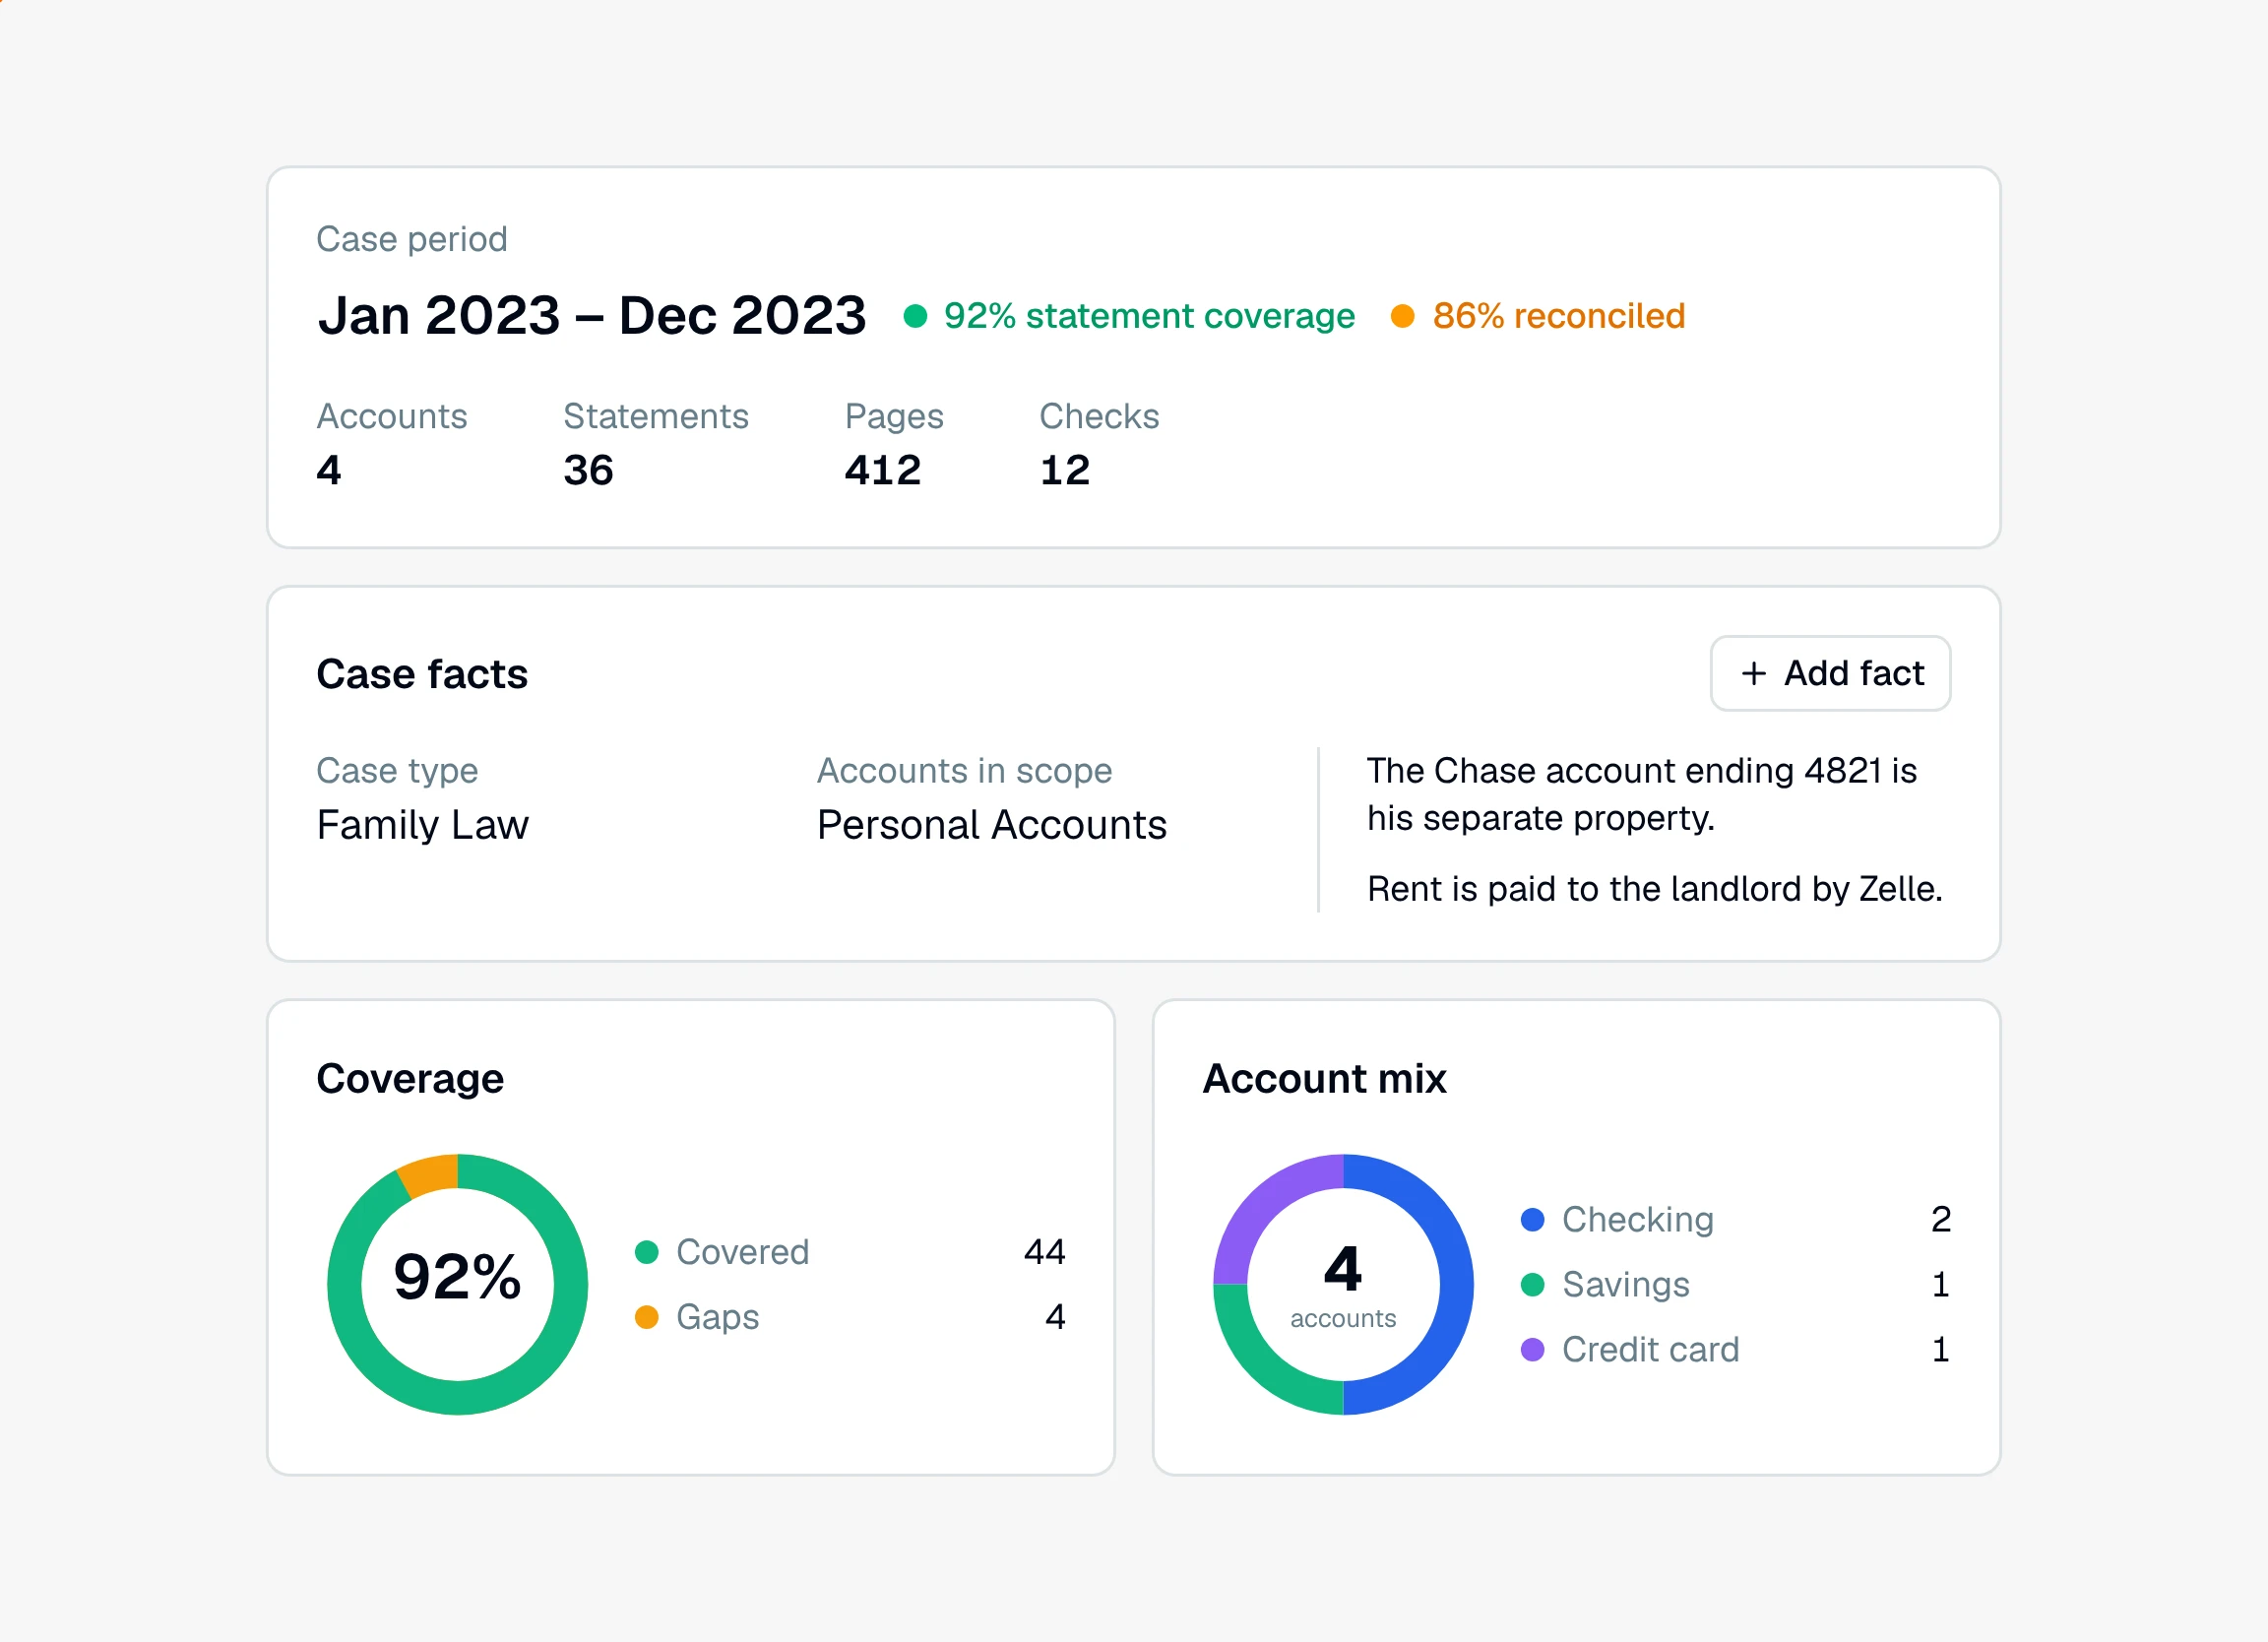Click the Account mix donut chart center

[1343, 1284]
